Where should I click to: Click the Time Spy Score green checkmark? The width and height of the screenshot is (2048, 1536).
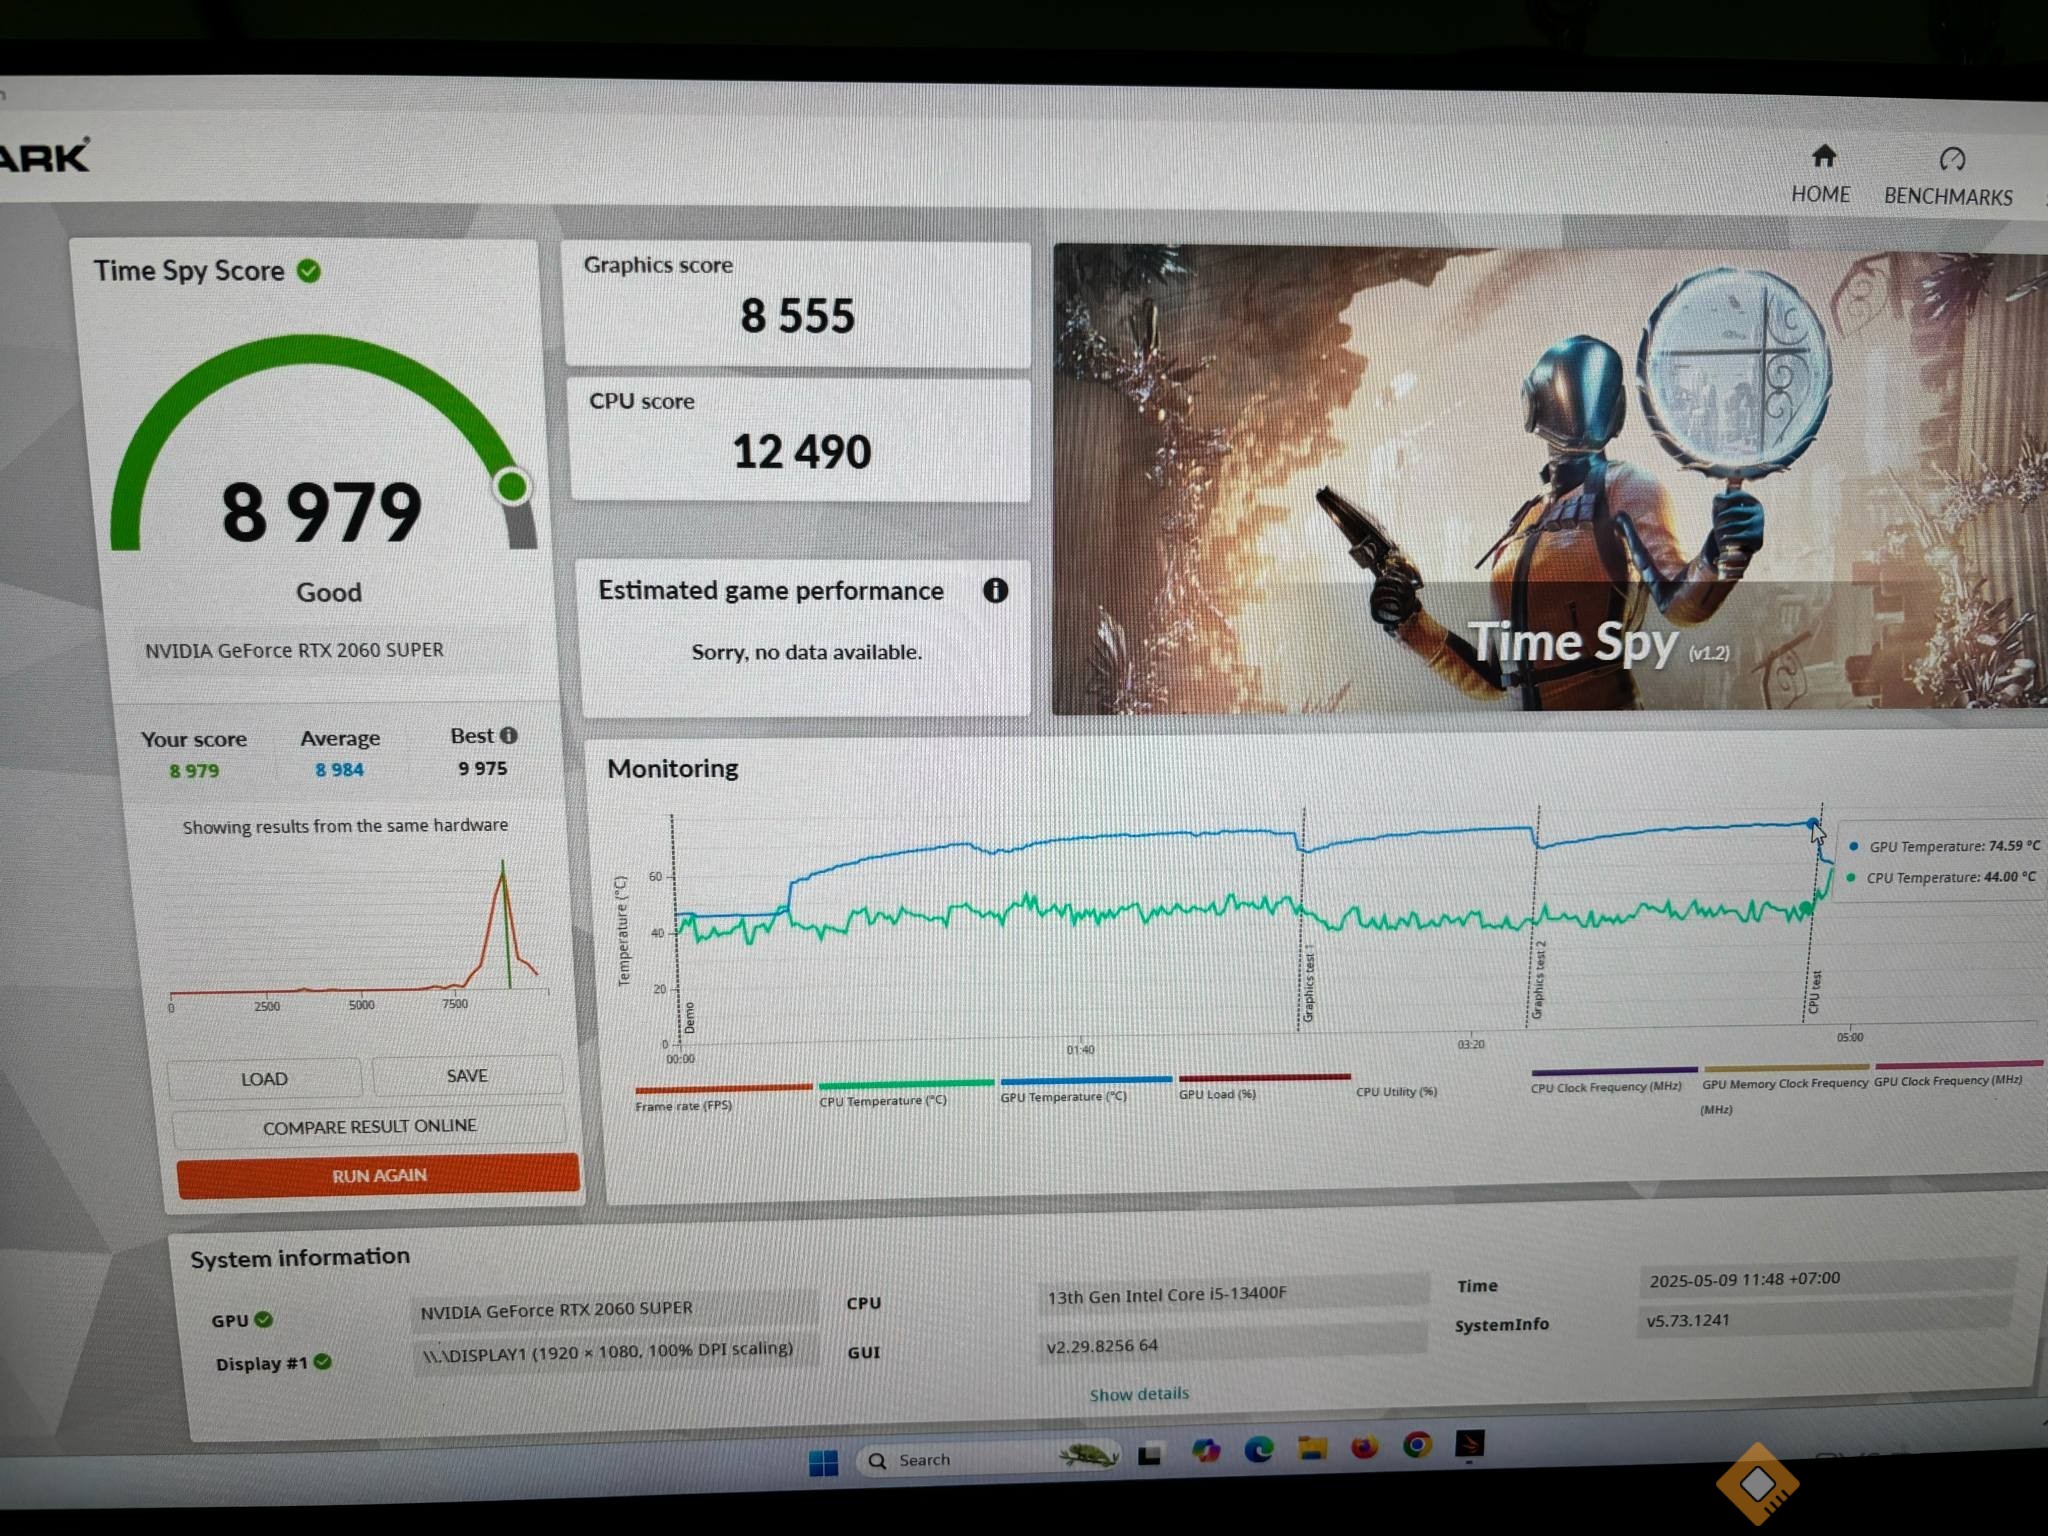coord(309,271)
